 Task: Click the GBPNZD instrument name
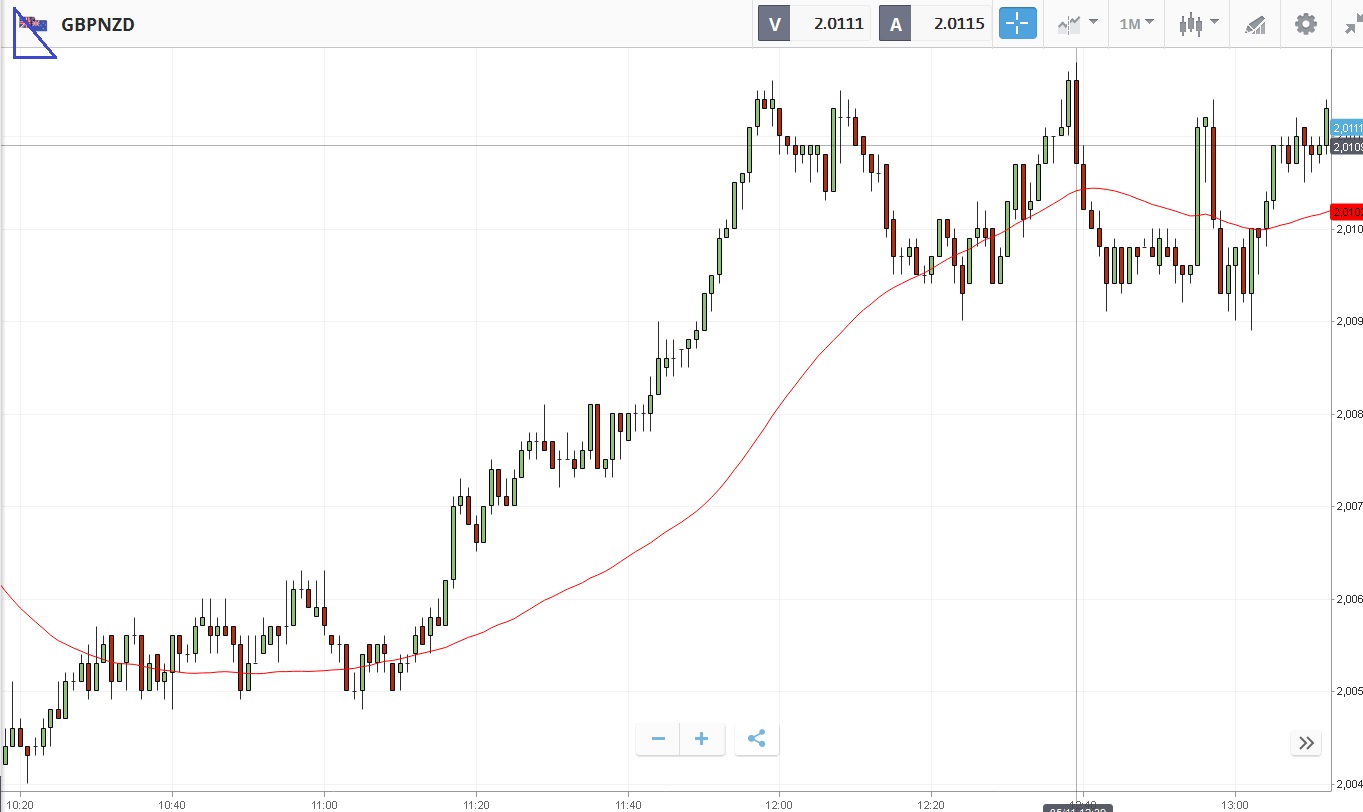98,24
